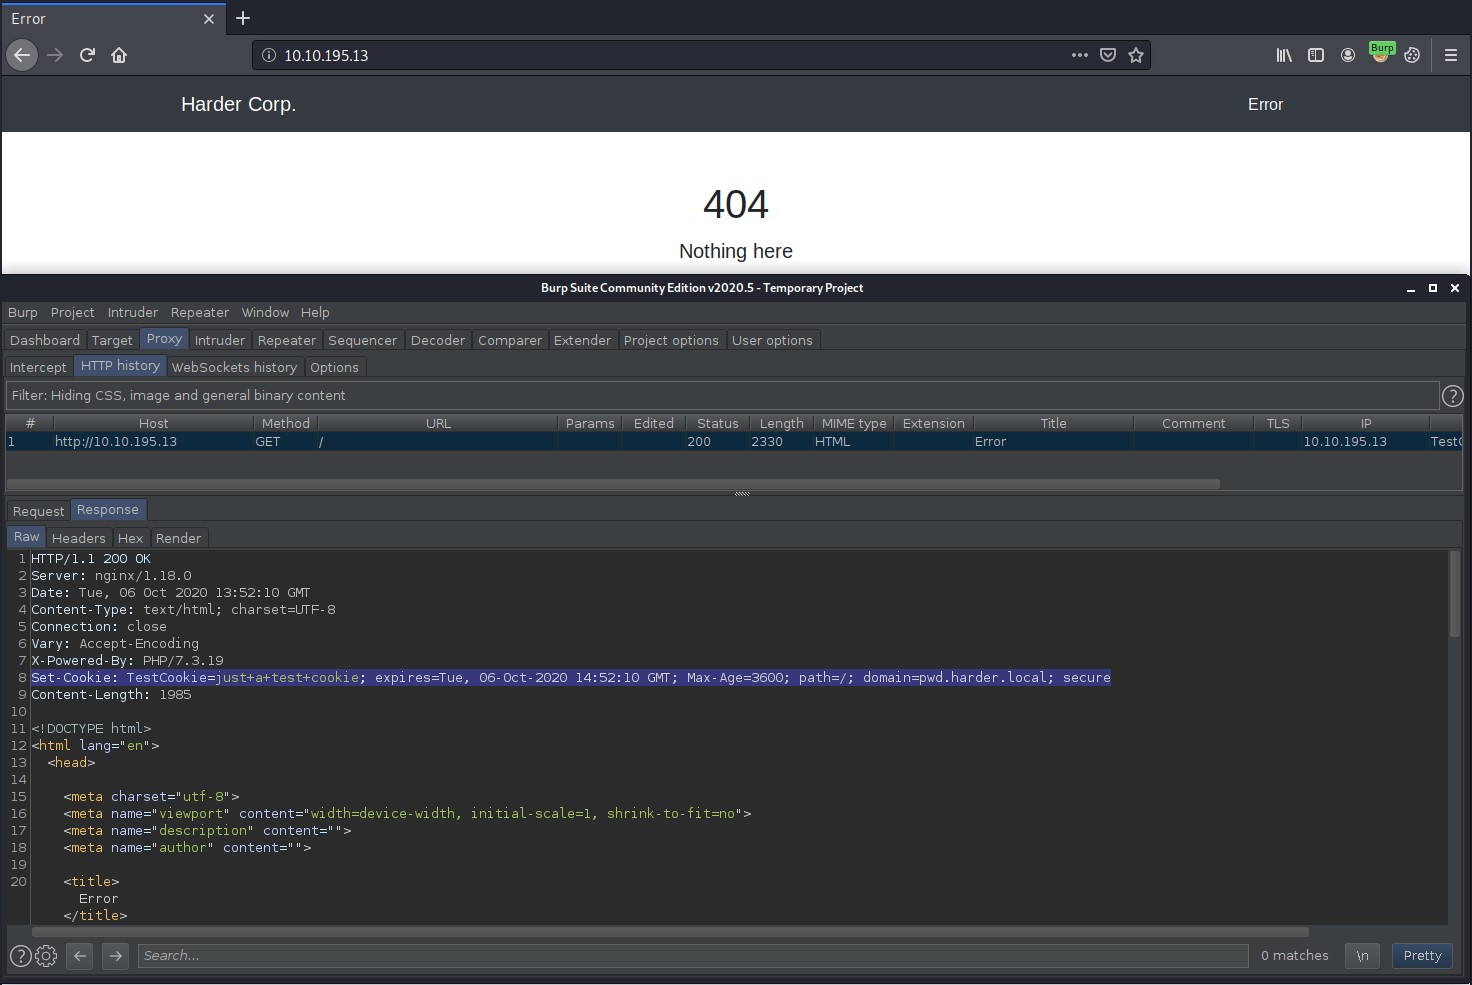1472x985 pixels.
Task: Open a new Firefox tab
Action: point(243,18)
